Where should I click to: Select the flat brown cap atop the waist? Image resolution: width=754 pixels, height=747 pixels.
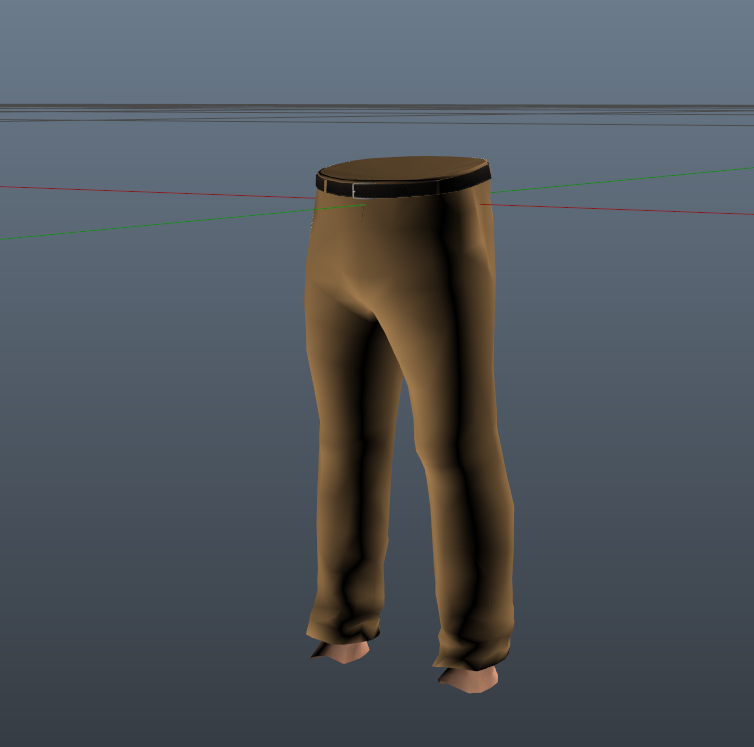pyautogui.click(x=403, y=168)
